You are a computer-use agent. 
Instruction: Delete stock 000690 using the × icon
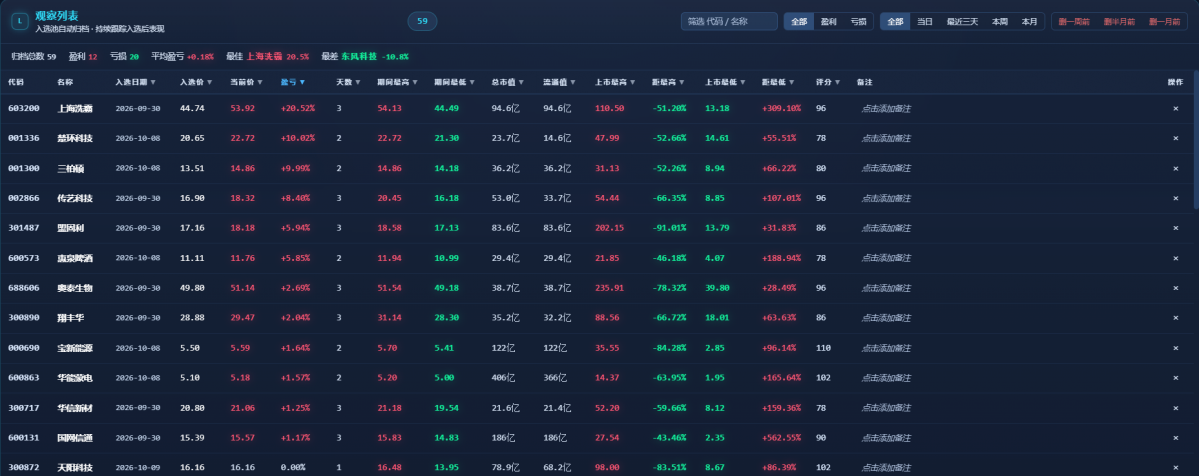1175,347
